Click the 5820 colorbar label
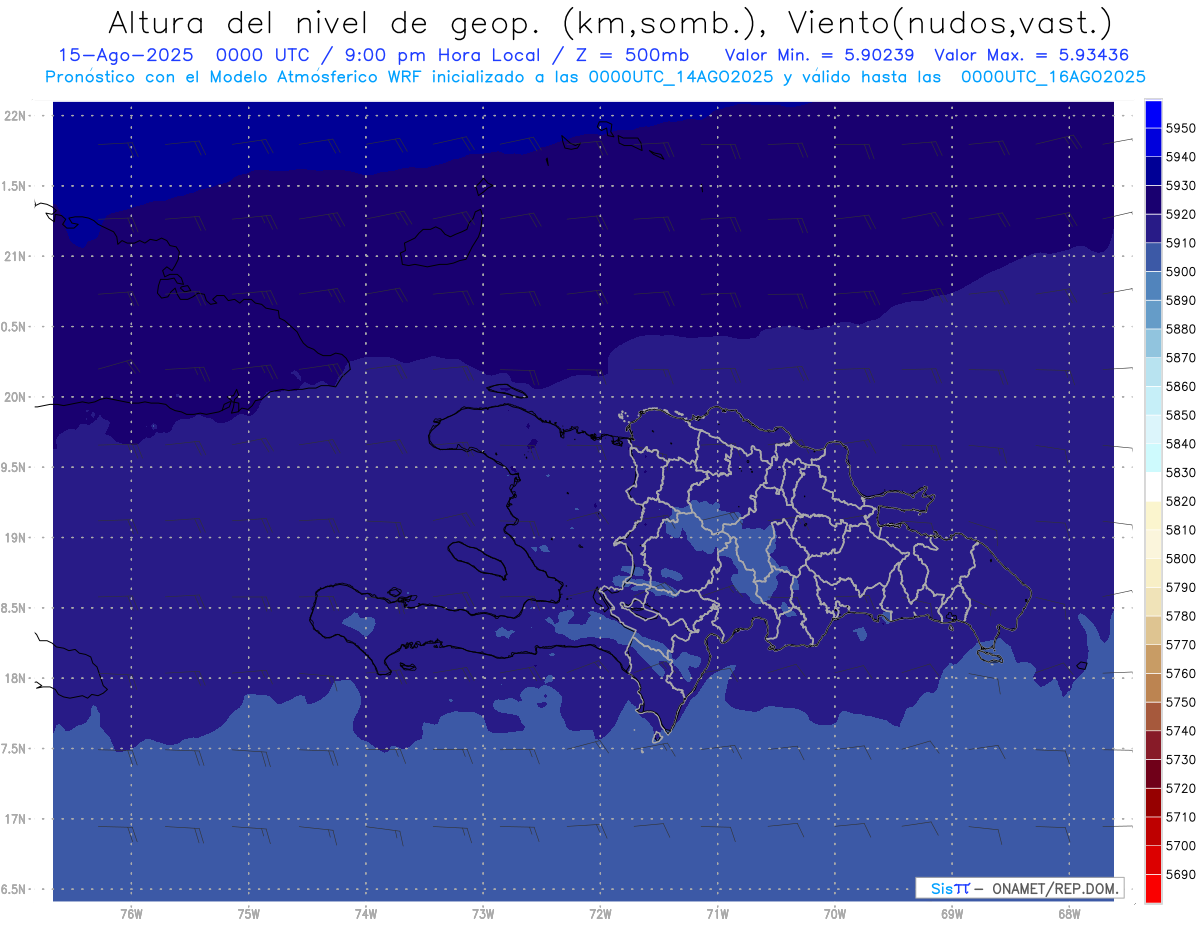The image size is (1200, 927). pos(1180,501)
